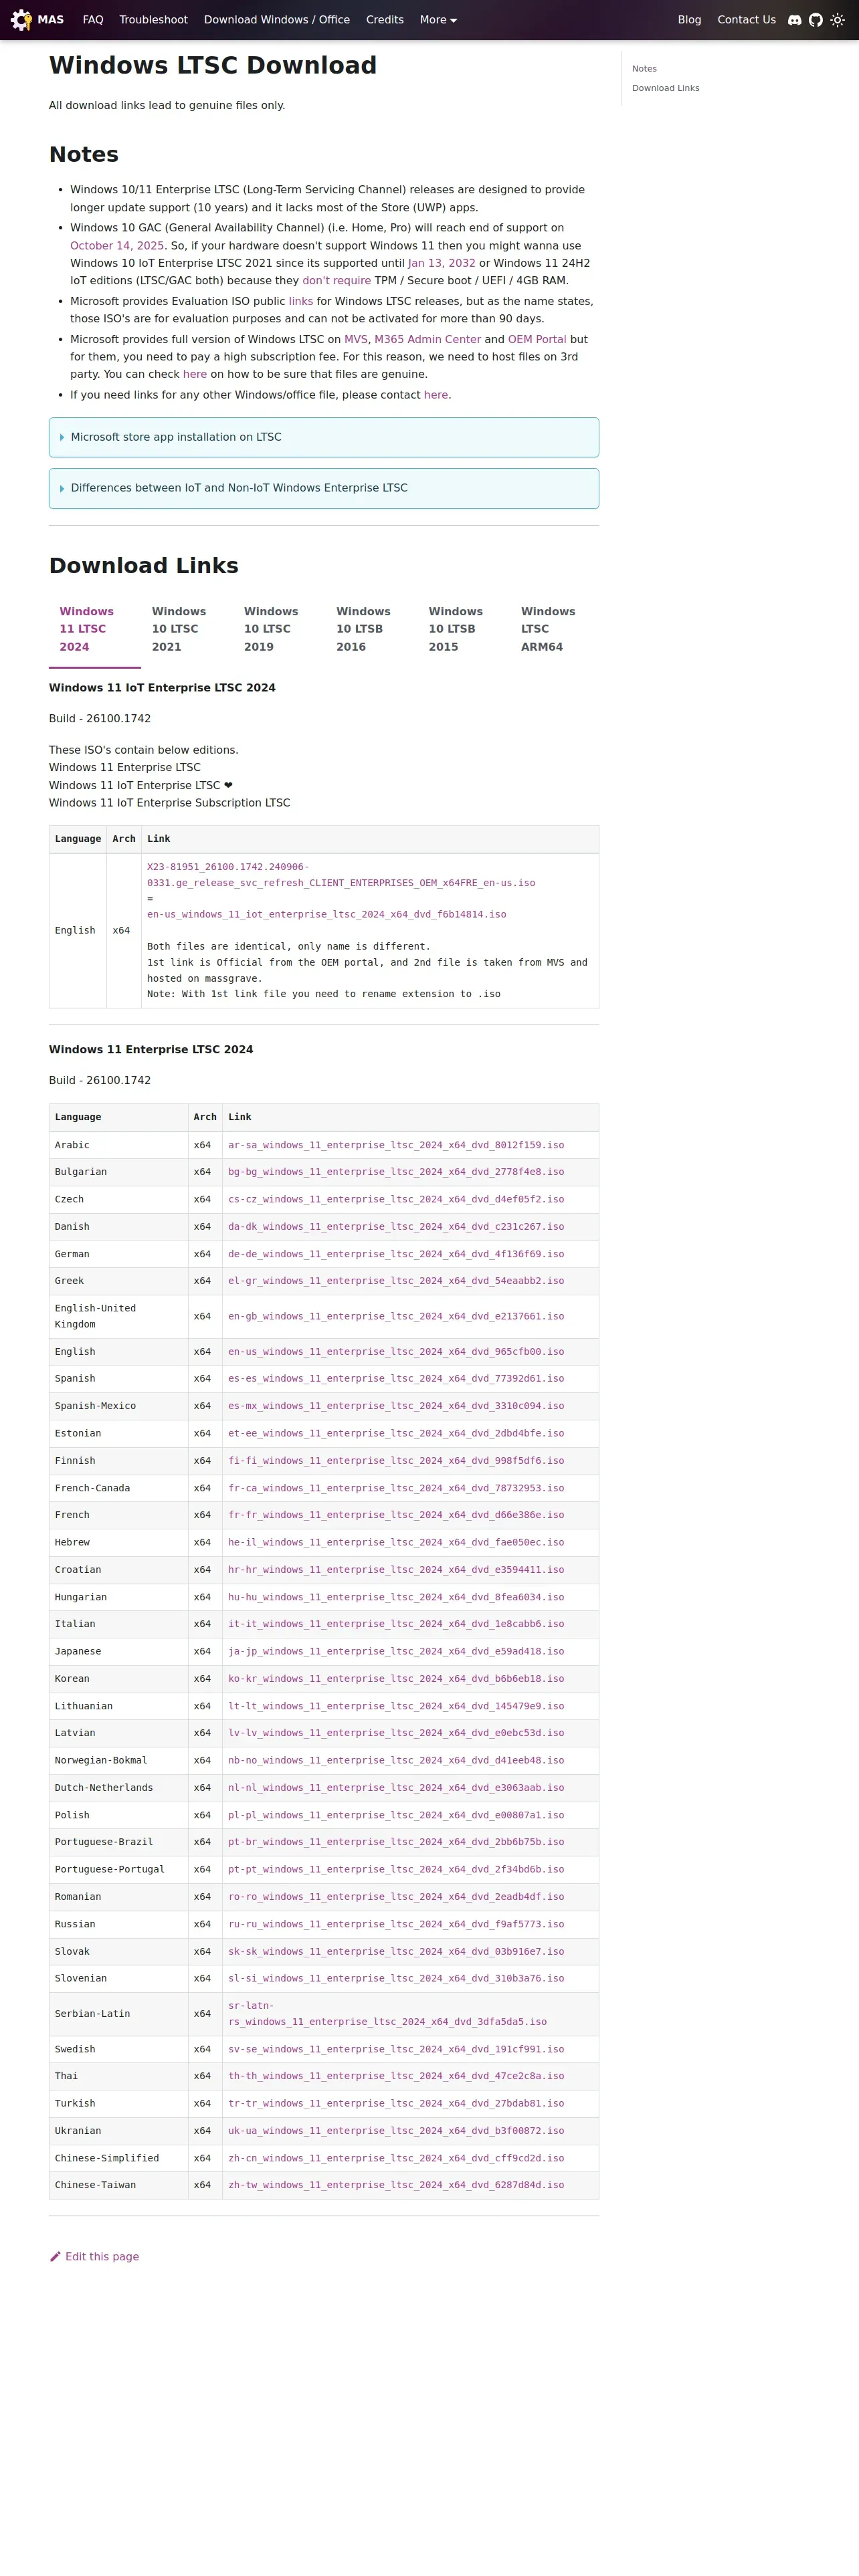Download Japanese ja-jp iso link
The image size is (859, 2576).
tap(396, 1652)
